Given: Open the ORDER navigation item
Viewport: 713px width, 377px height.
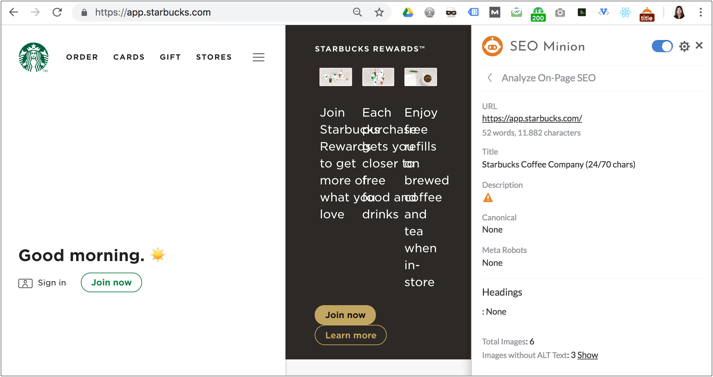Looking at the screenshot, I should coord(82,57).
